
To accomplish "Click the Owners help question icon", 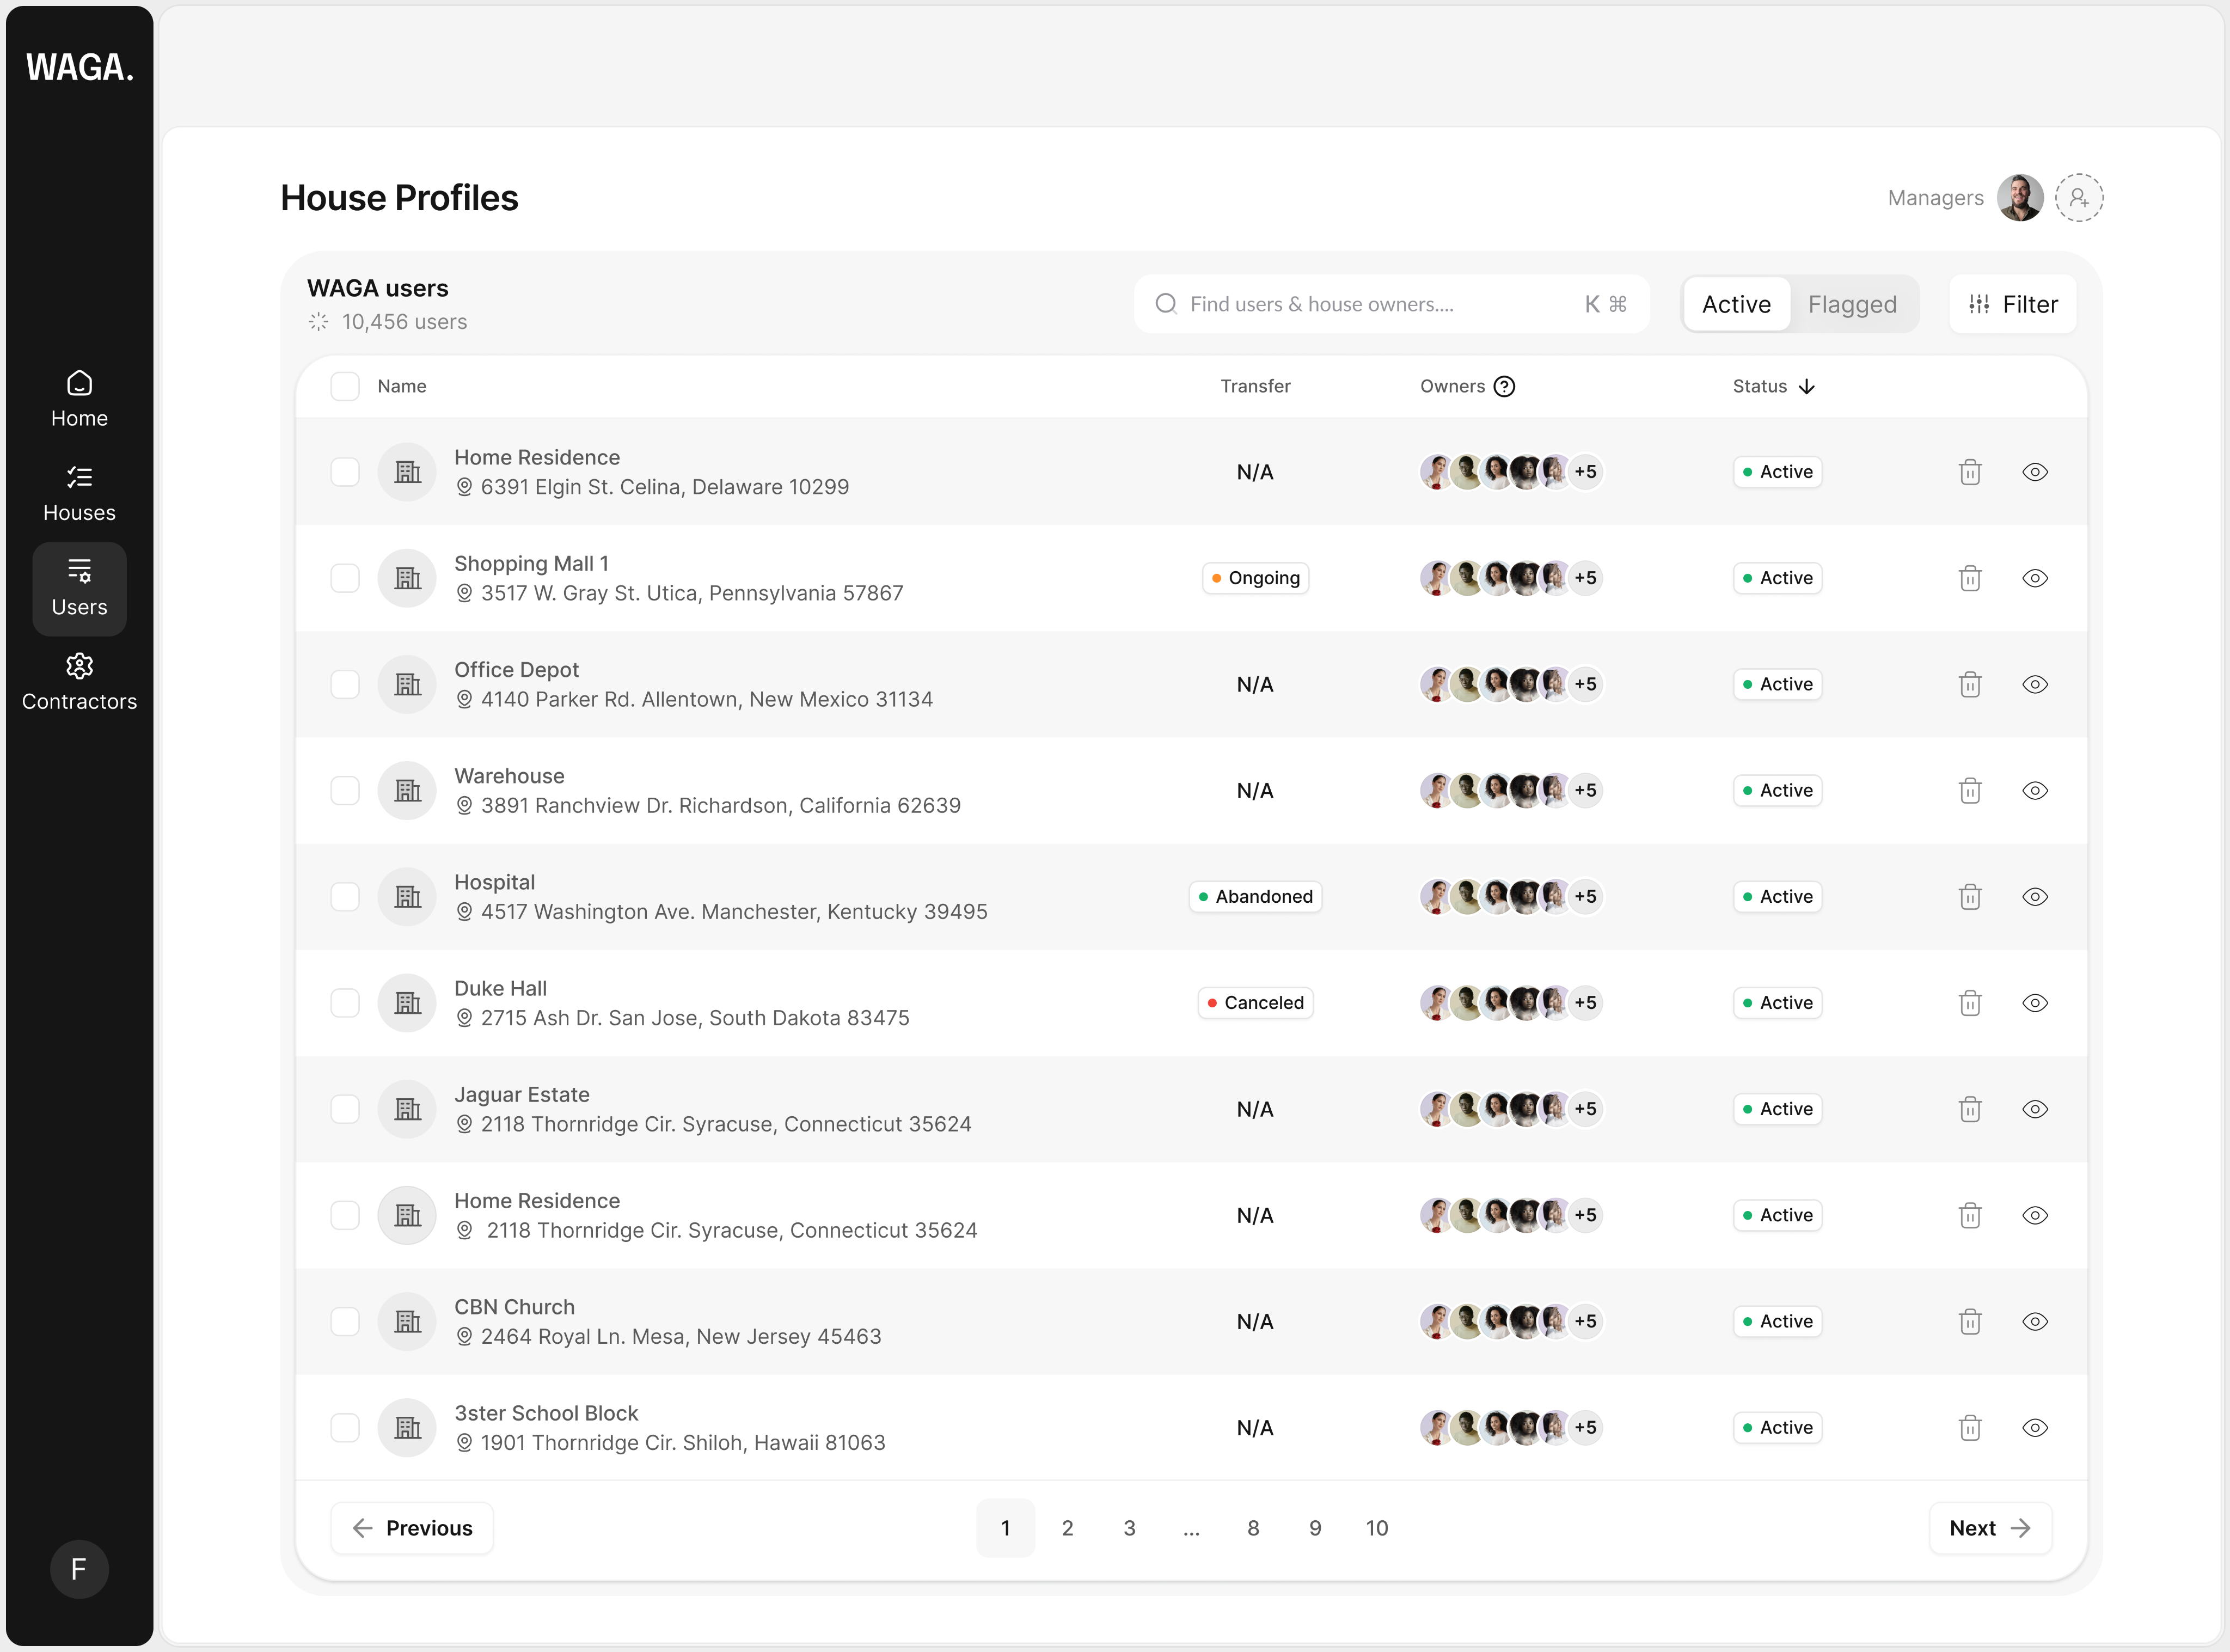I will tap(1504, 387).
